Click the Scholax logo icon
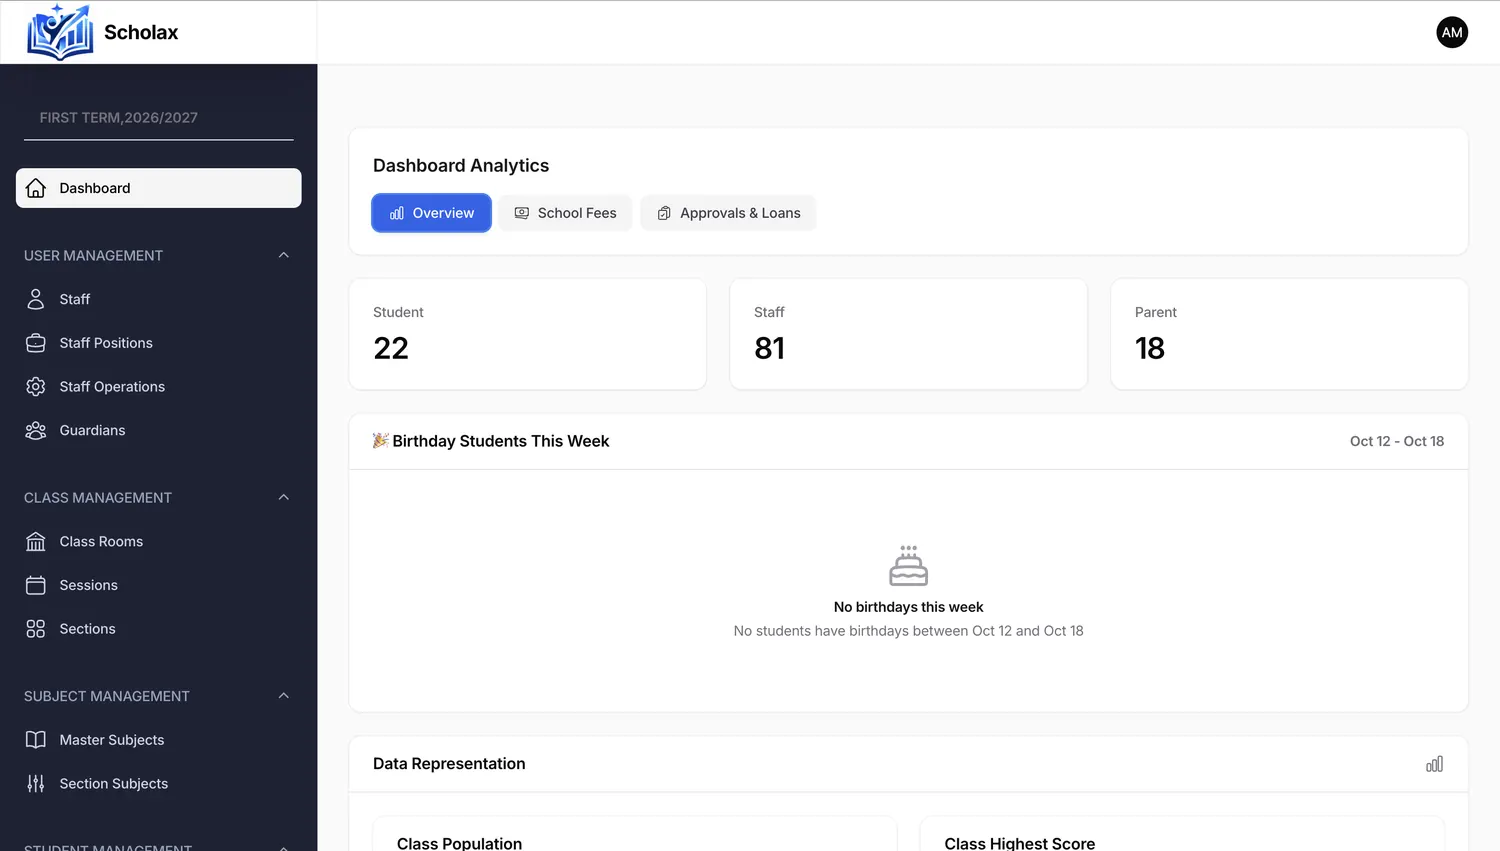 pyautogui.click(x=60, y=32)
